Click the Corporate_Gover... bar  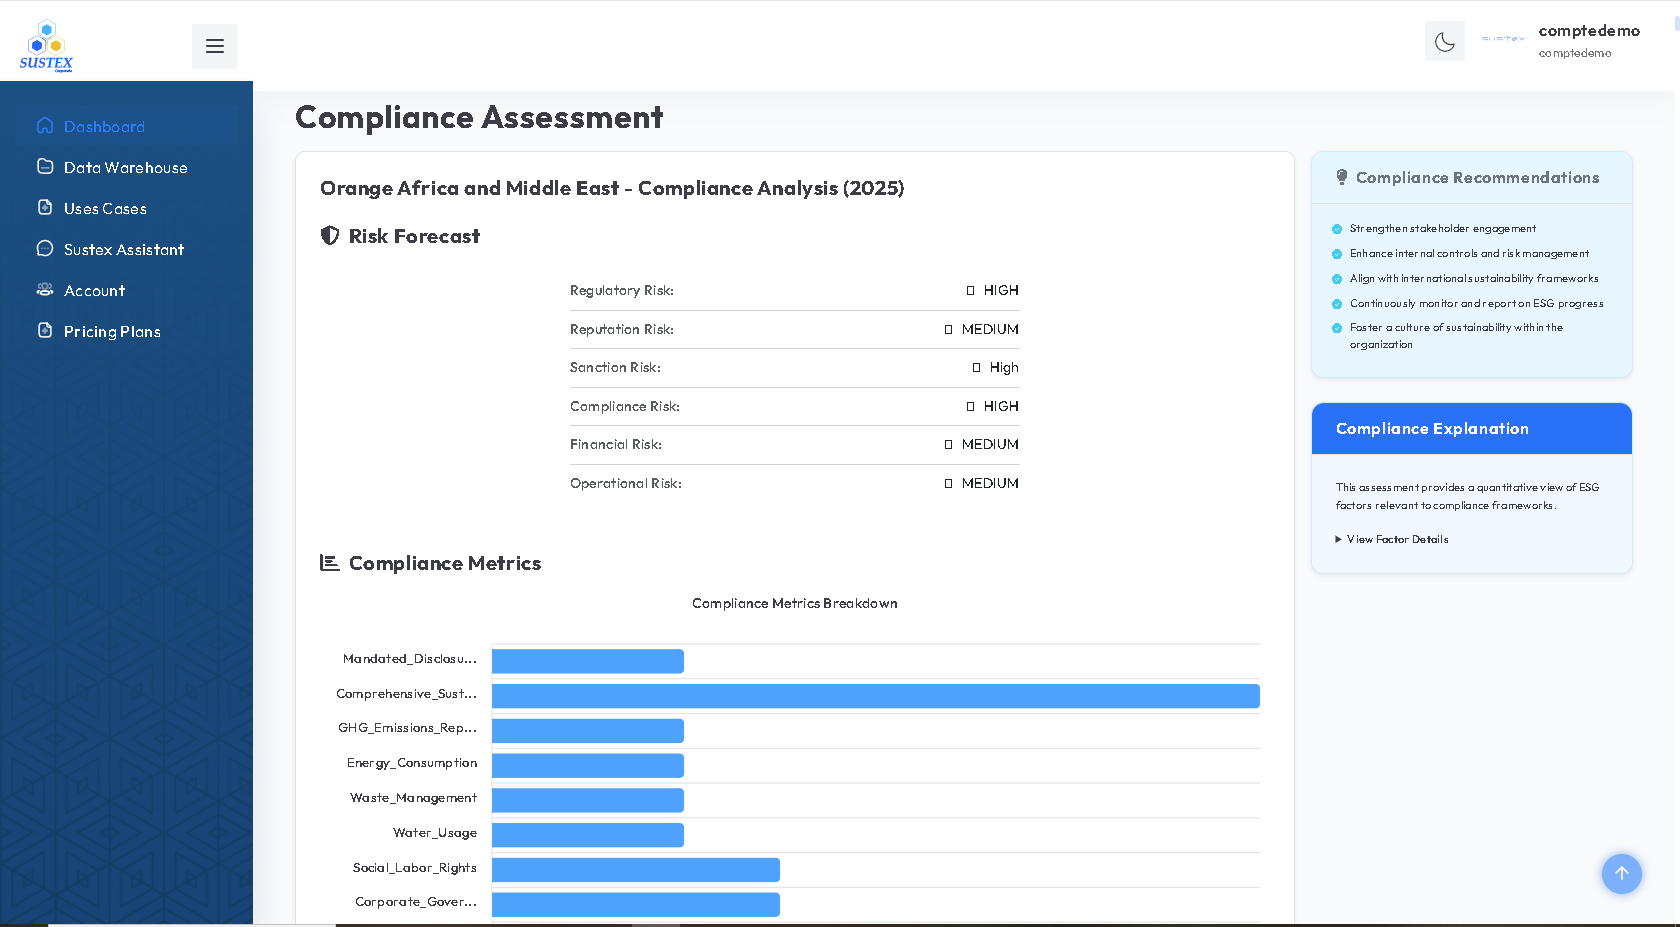[636, 905]
